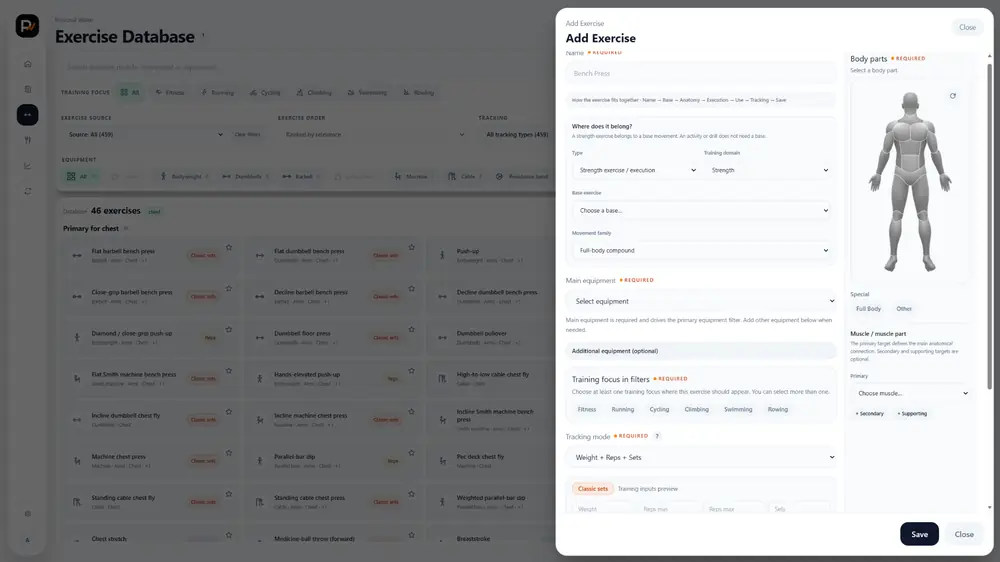Add a Secondary muscle target
The width and height of the screenshot is (1000, 562).
point(869,413)
